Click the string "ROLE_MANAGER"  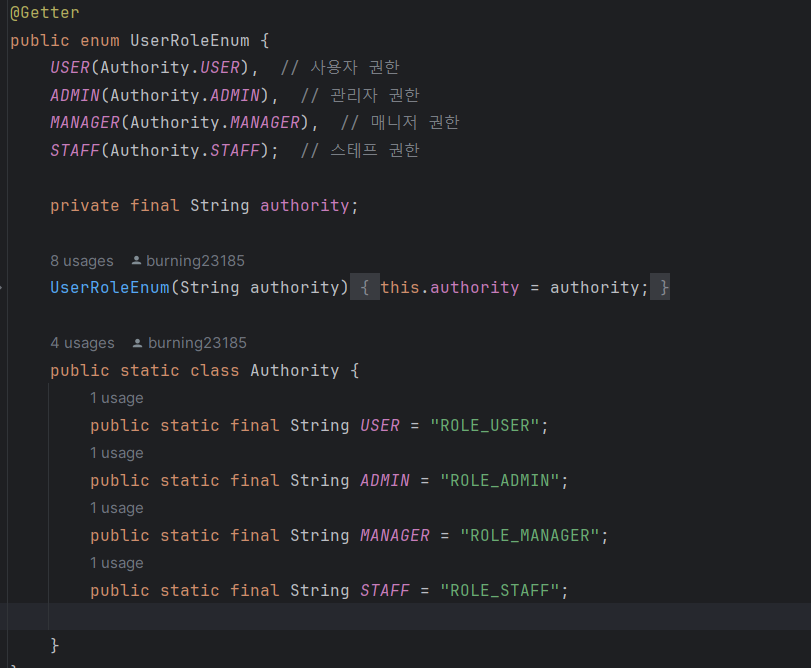(x=530, y=536)
